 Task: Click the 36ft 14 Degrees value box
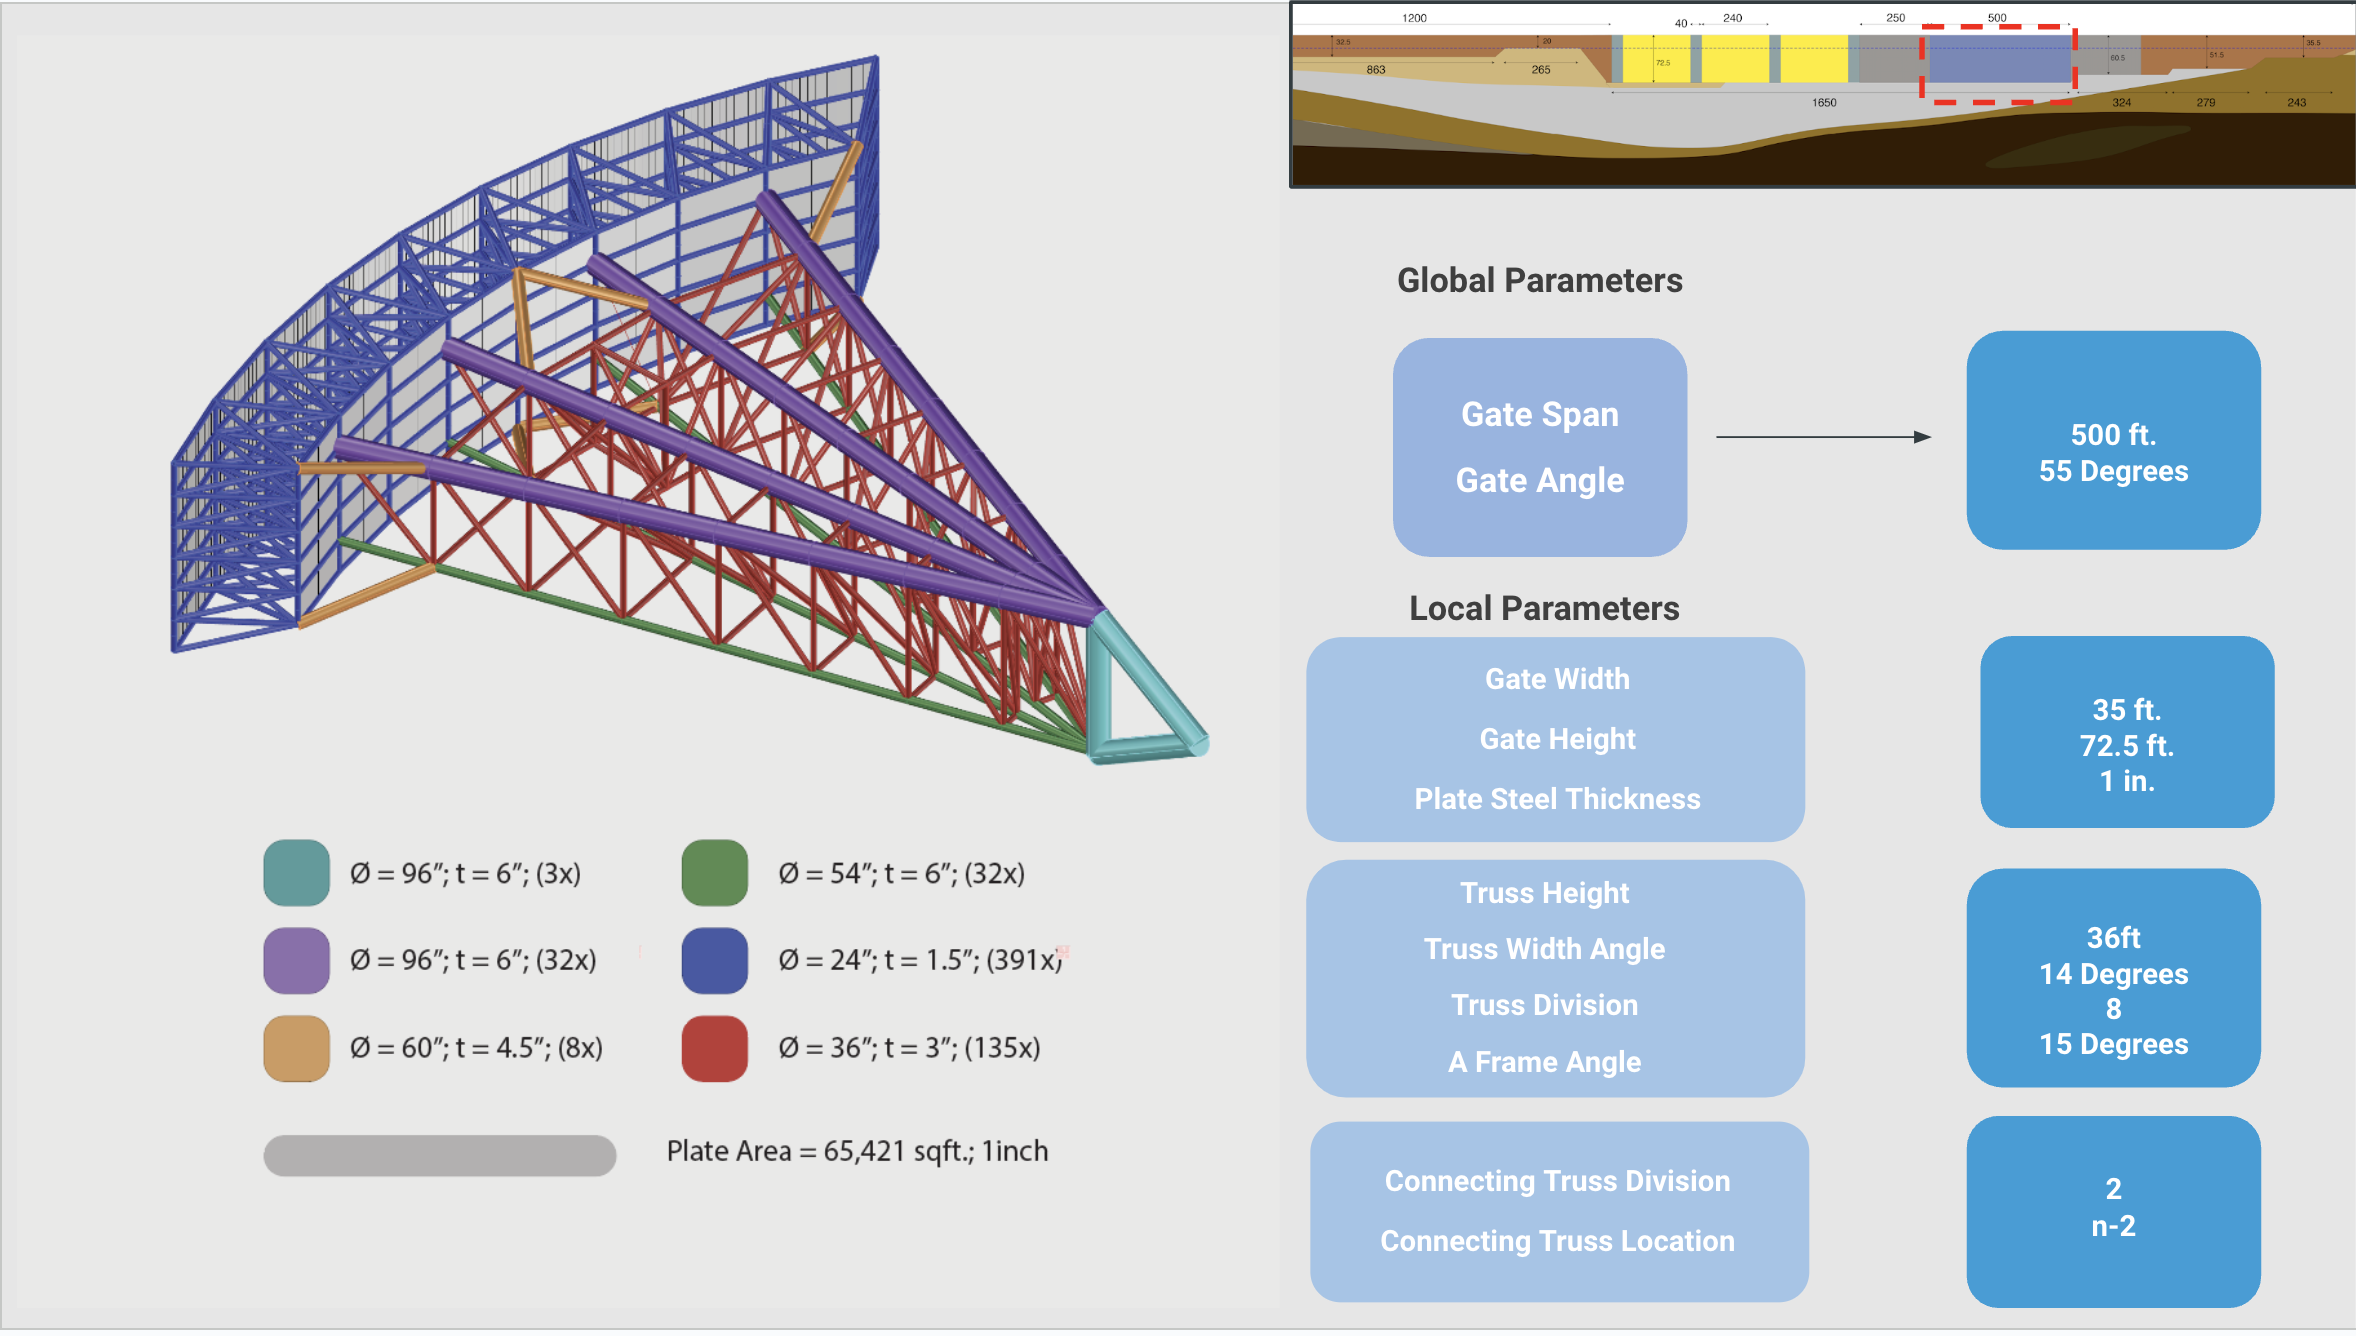(x=2113, y=978)
